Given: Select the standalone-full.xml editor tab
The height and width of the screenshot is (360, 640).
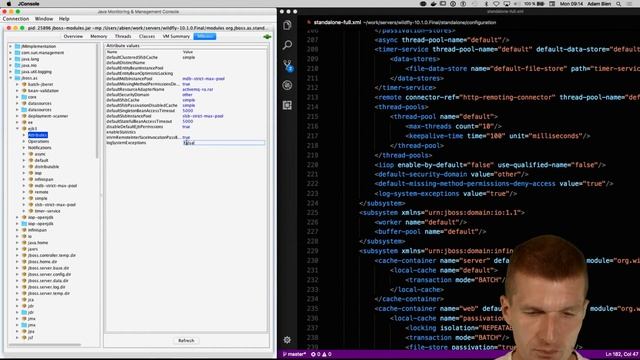Looking at the screenshot, I should coord(337,22).
